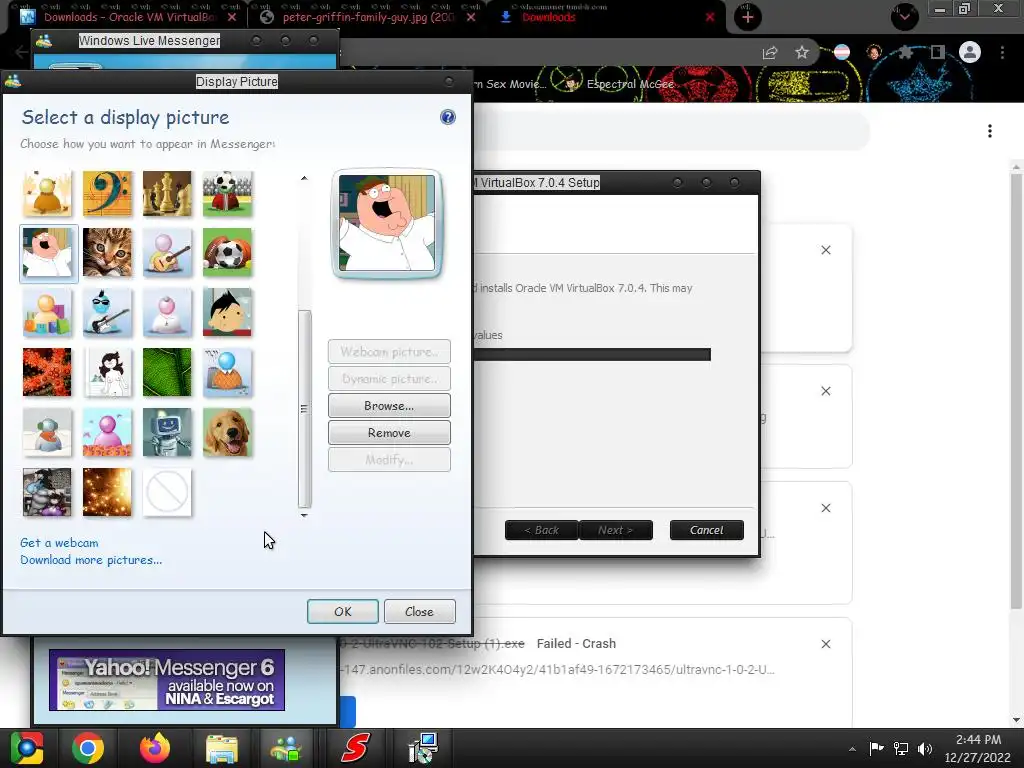Viewport: 1024px width, 768px height.
Task: Choose the kitten display picture
Action: coord(107,253)
